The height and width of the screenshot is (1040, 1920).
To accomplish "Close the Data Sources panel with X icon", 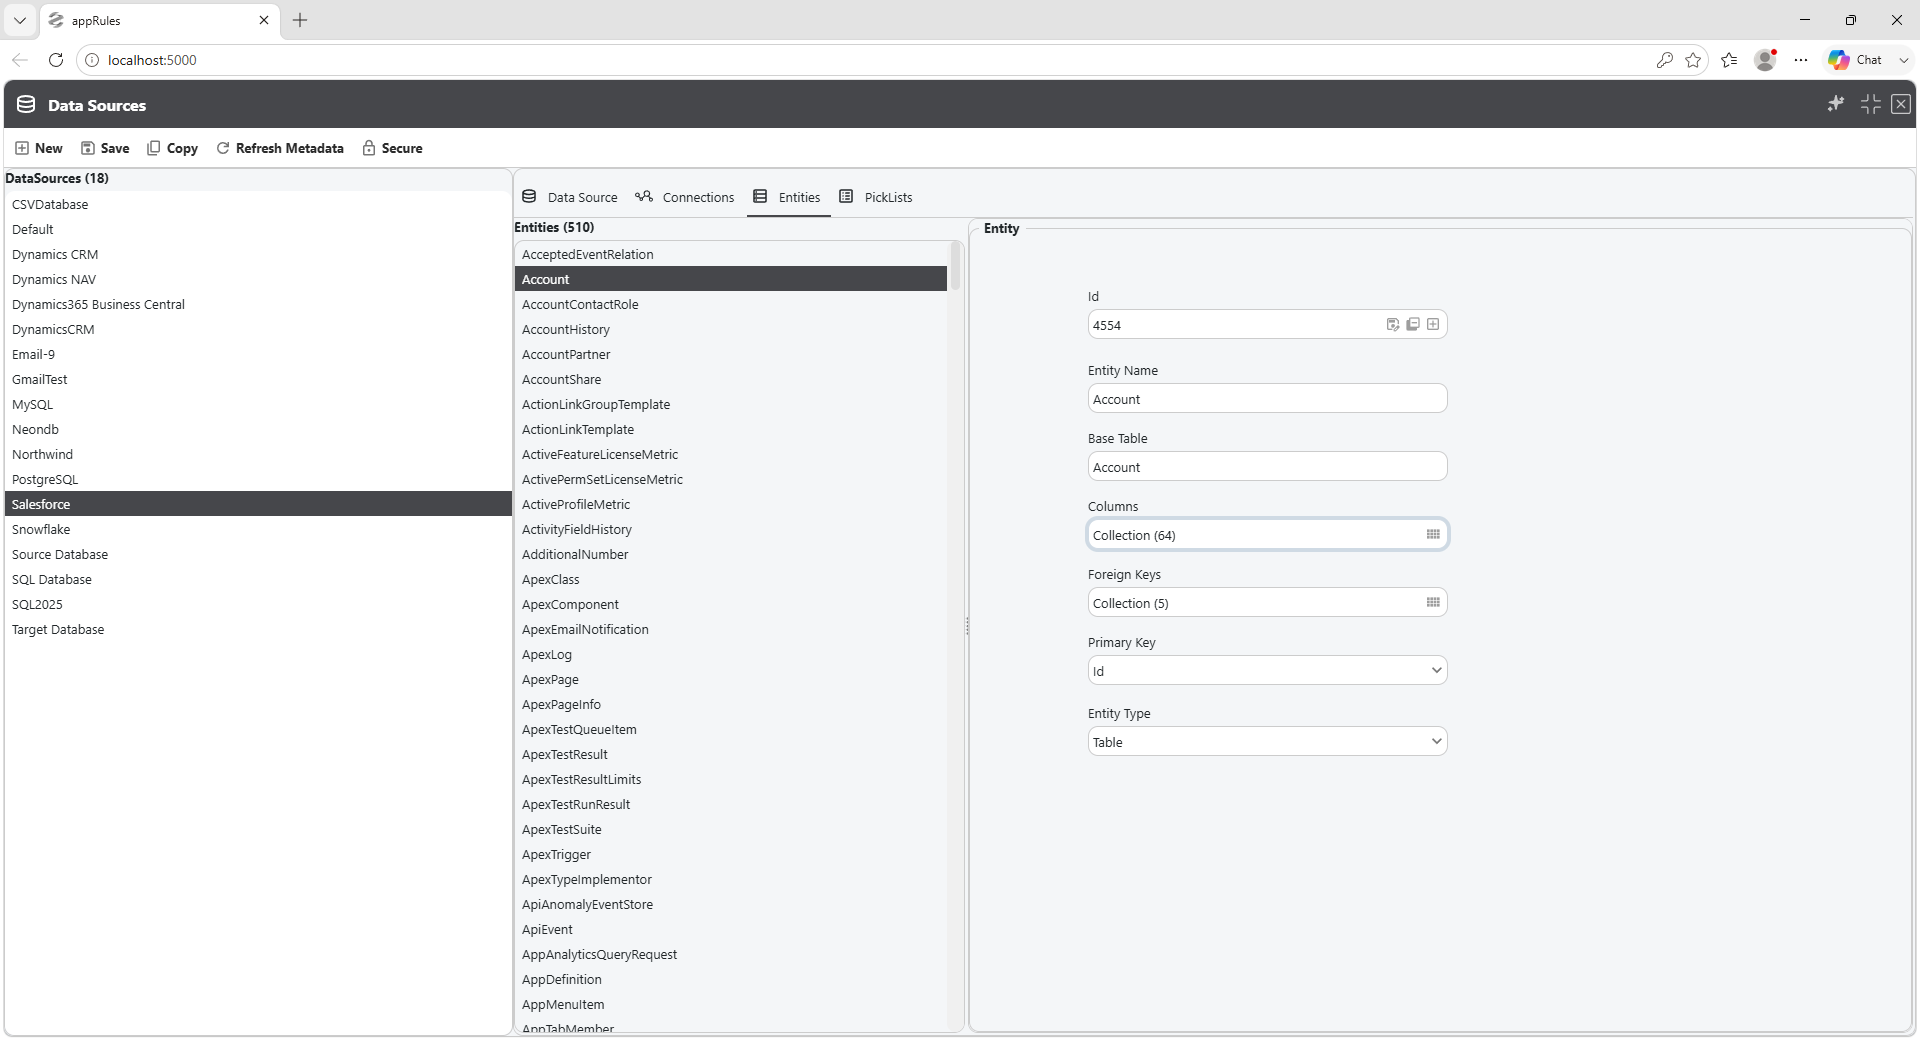I will tap(1901, 104).
